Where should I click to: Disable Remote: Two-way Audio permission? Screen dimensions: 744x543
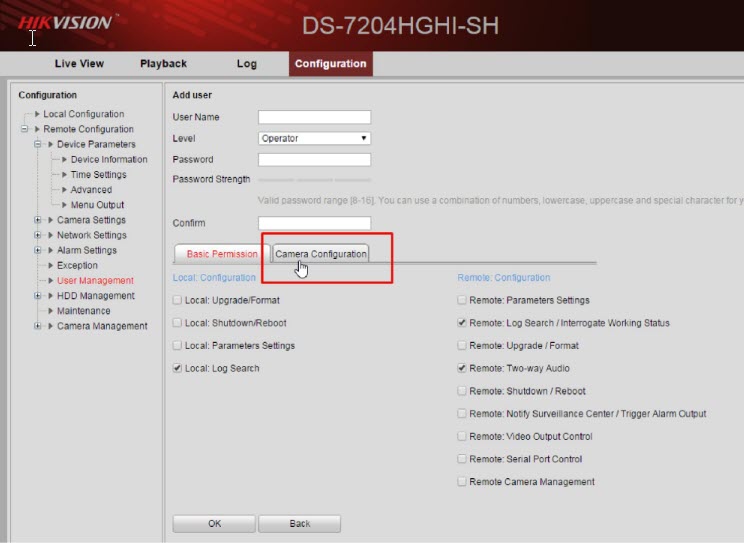click(462, 369)
